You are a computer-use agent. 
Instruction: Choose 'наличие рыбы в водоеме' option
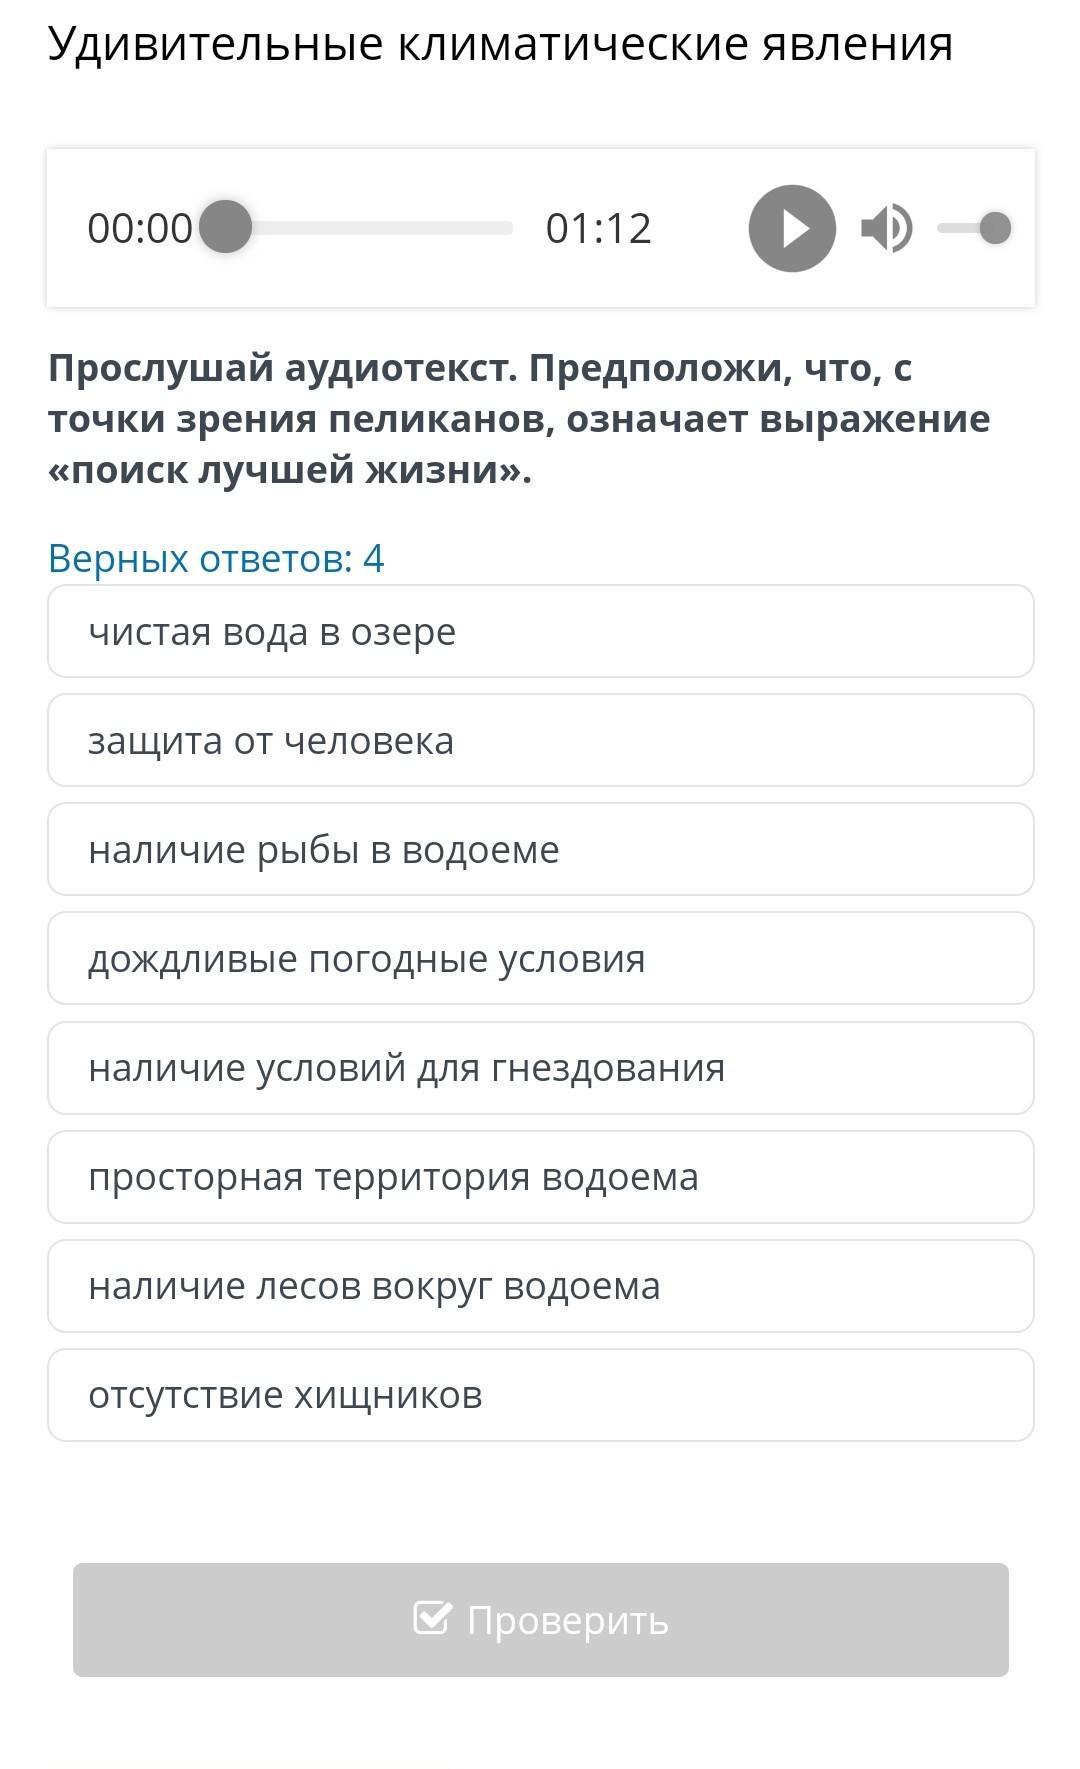(540, 850)
